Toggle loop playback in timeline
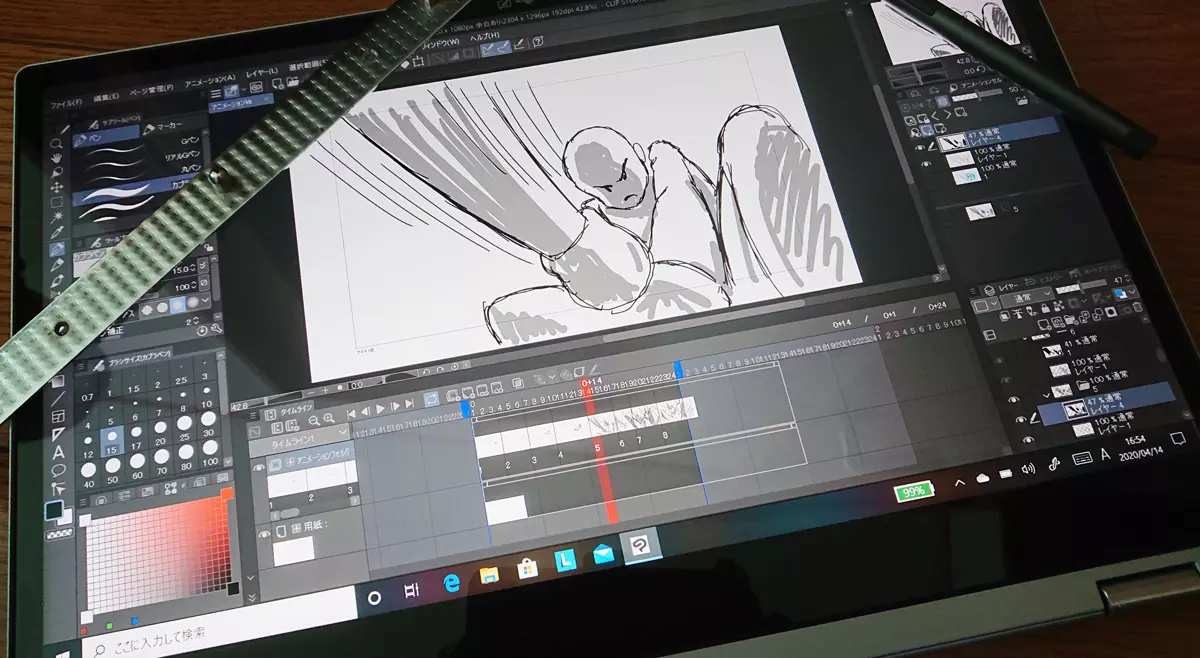 (431, 399)
